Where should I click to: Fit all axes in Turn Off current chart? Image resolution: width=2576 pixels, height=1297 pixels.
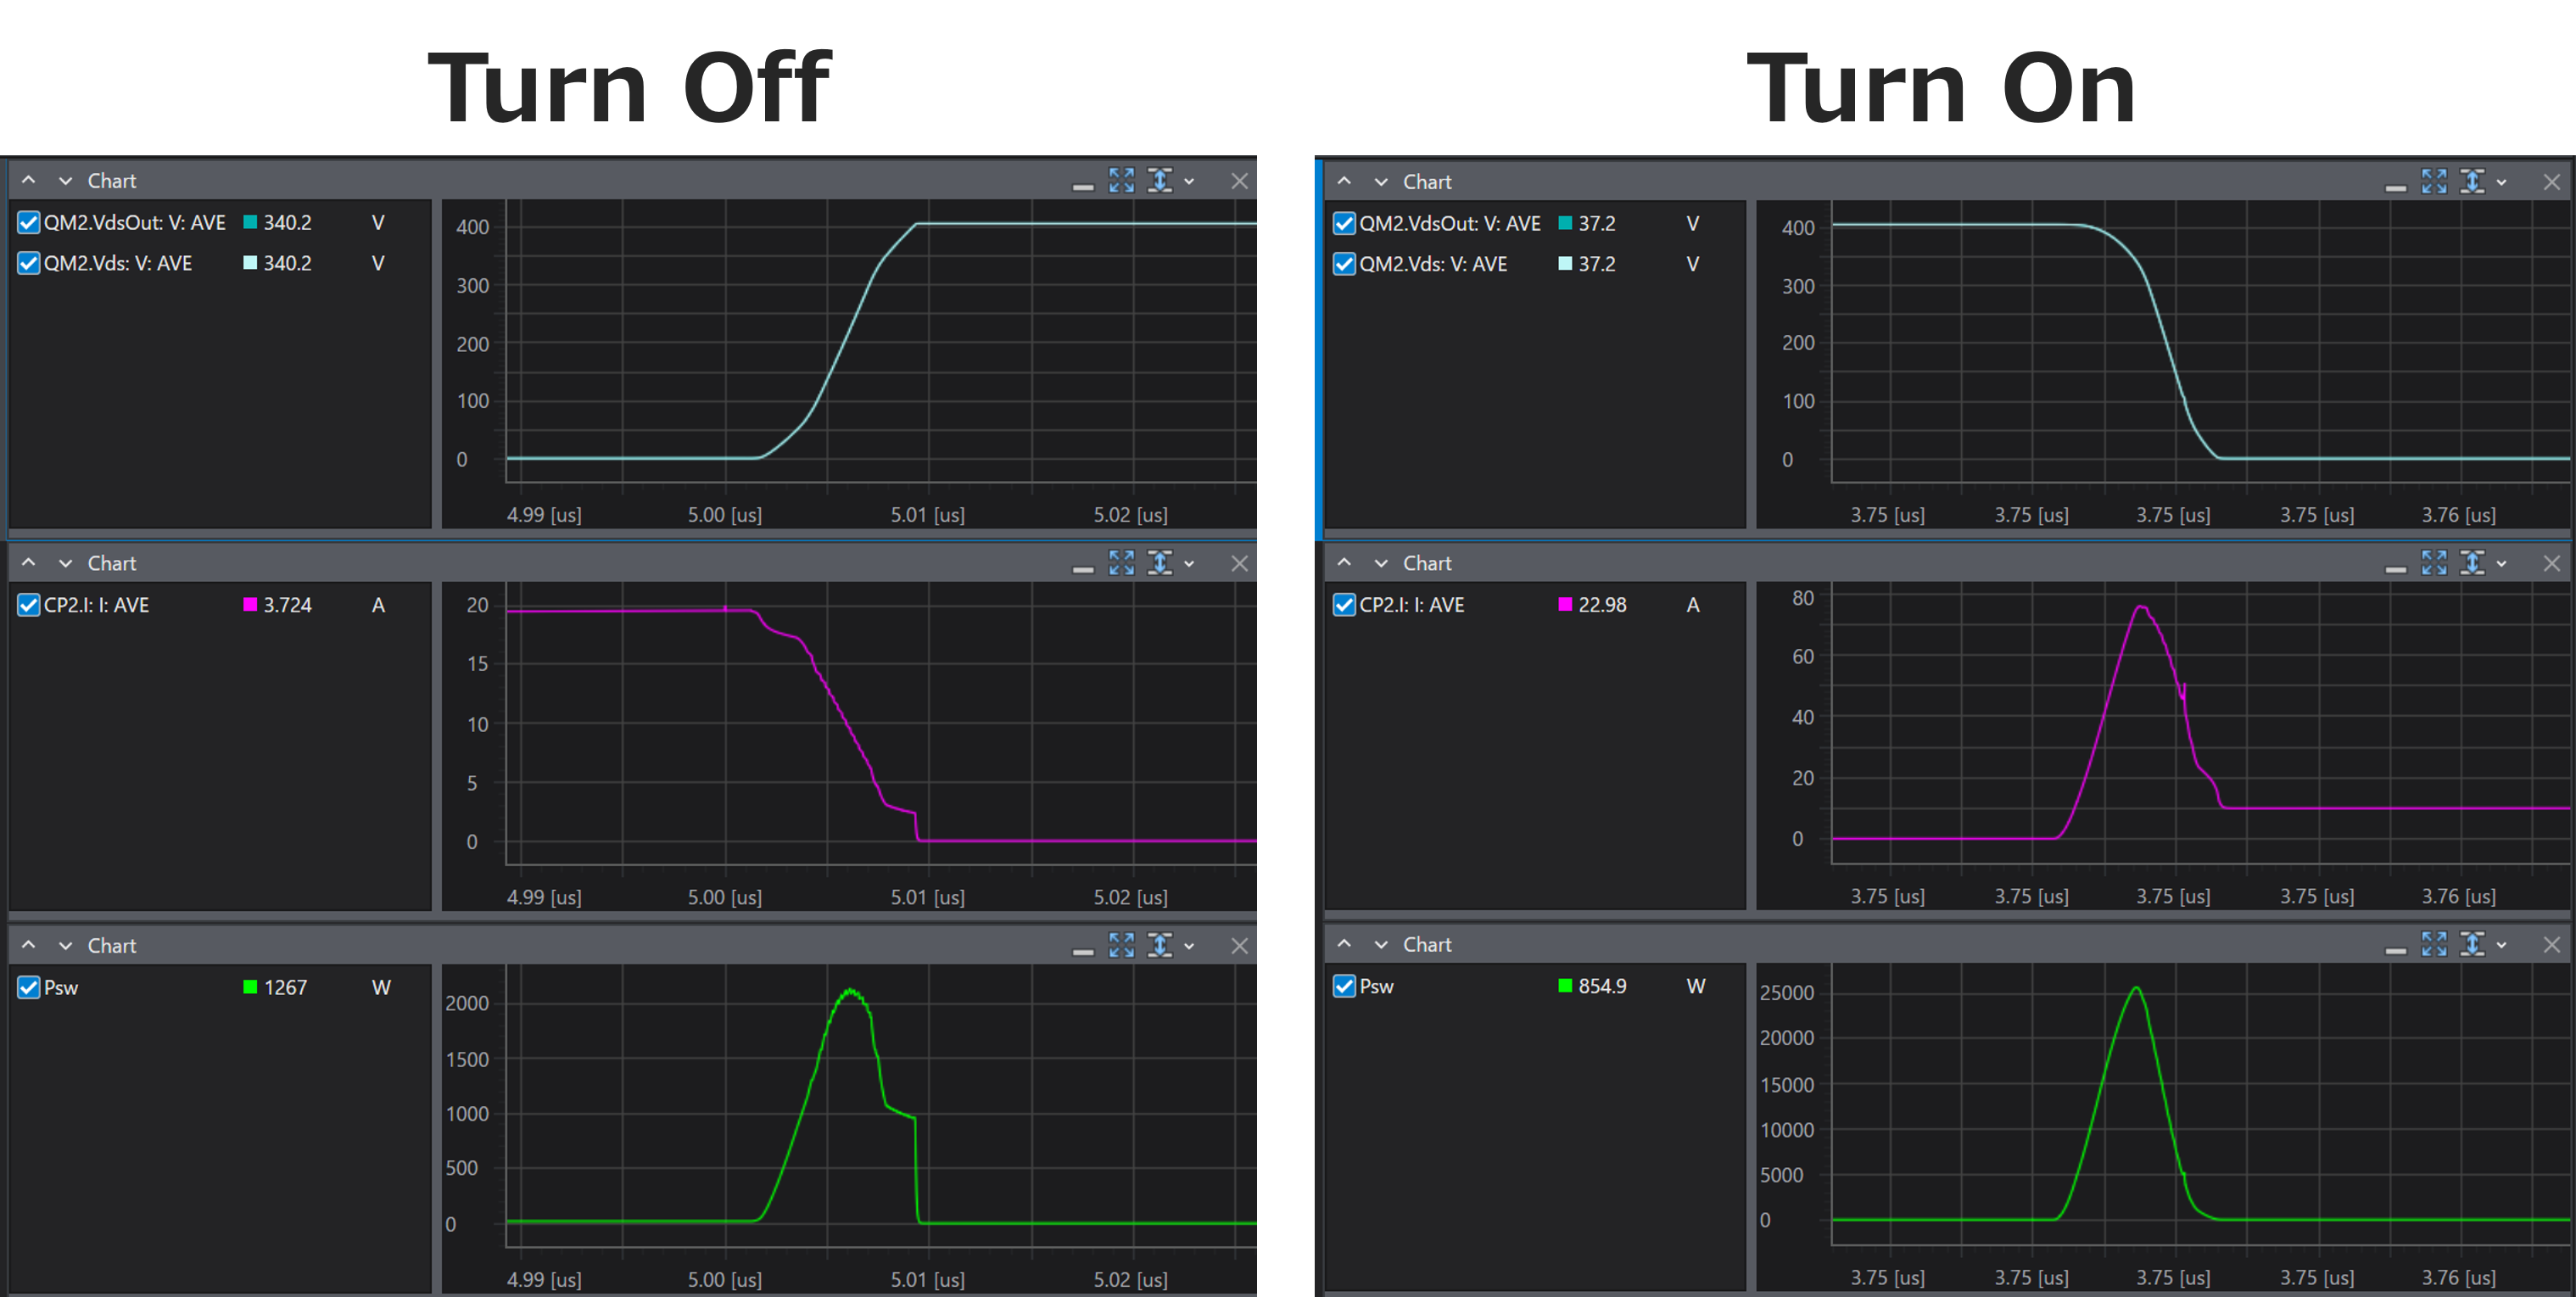point(1121,562)
